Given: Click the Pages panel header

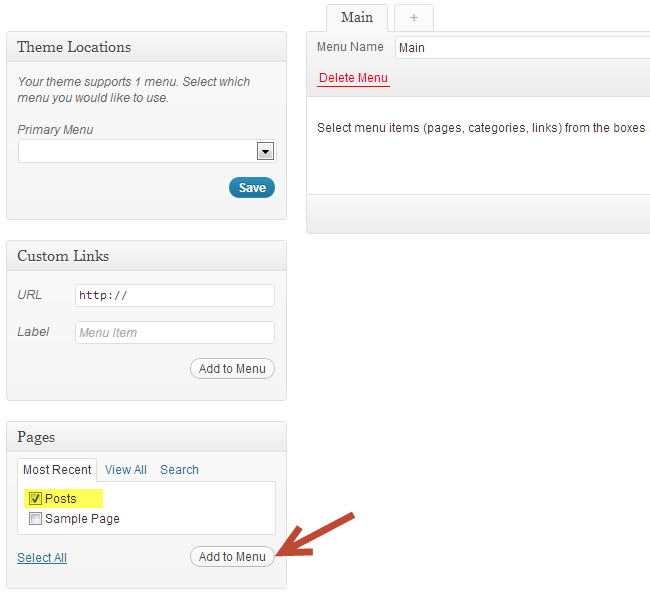Looking at the screenshot, I should [146, 437].
